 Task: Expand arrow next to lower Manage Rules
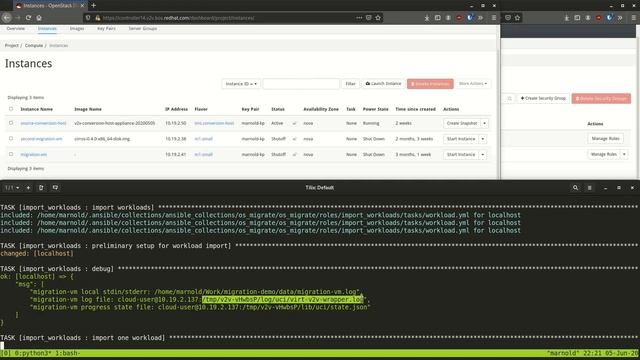point(624,154)
